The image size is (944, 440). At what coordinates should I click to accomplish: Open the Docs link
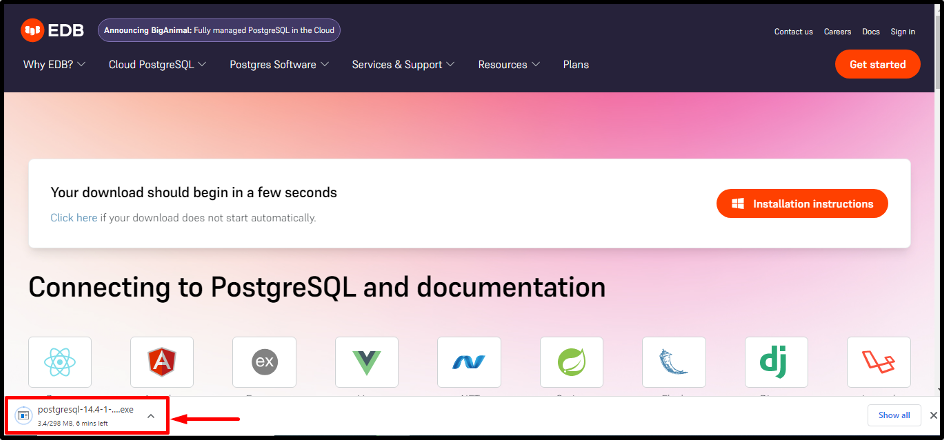(871, 32)
